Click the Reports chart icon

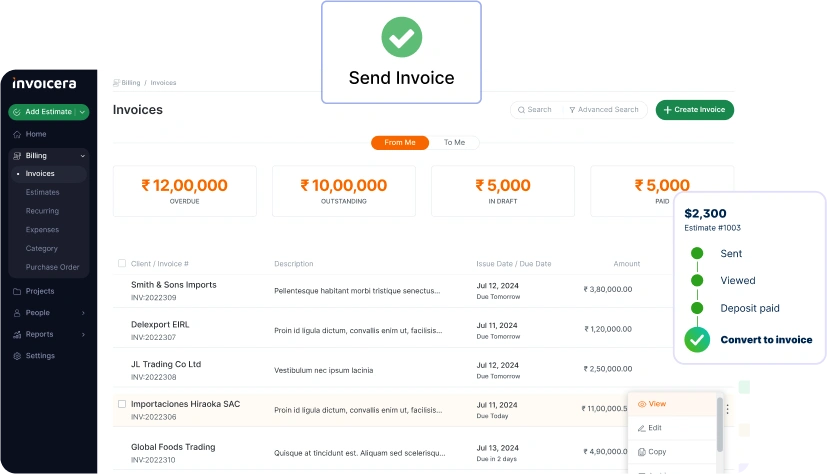(x=17, y=335)
